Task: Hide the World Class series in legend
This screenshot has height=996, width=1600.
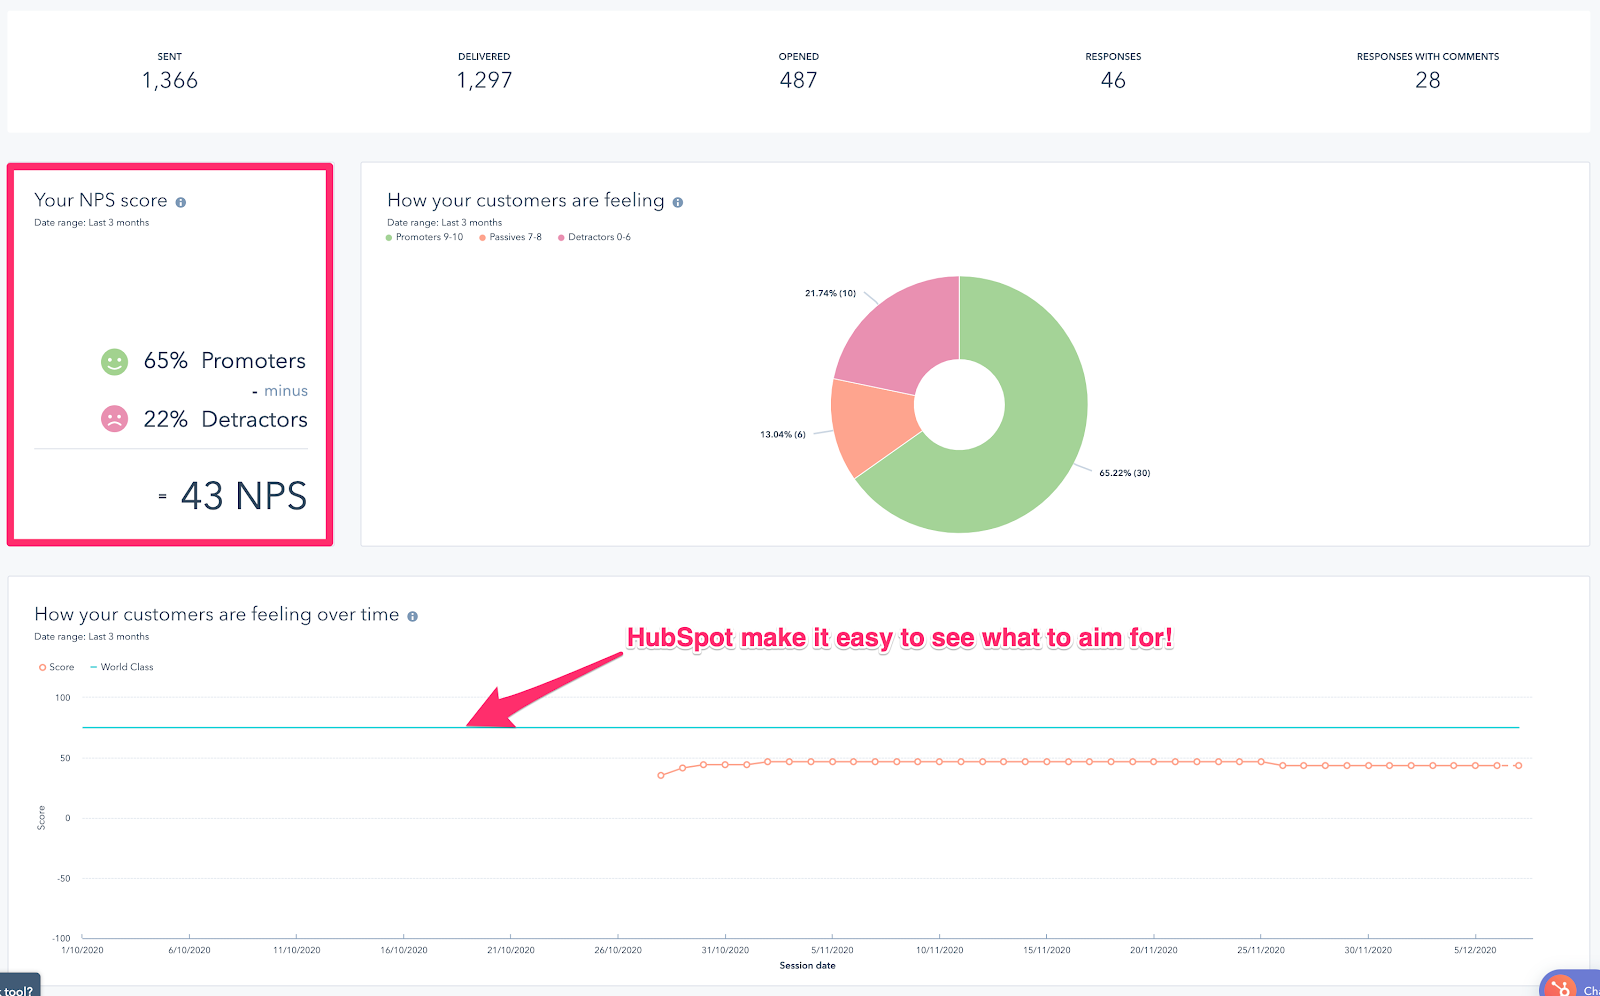Action: tap(122, 667)
